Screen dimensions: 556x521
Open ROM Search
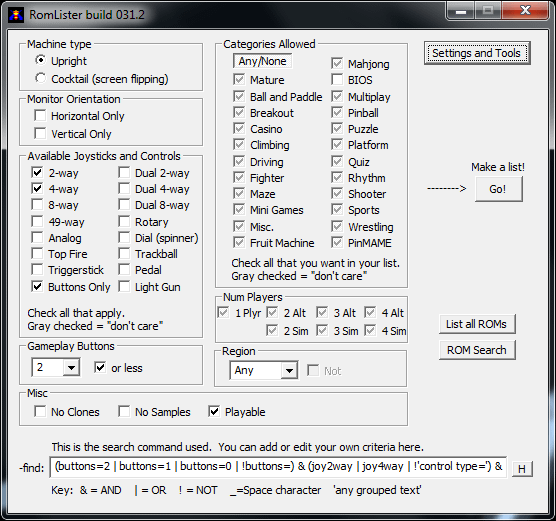coord(477,350)
